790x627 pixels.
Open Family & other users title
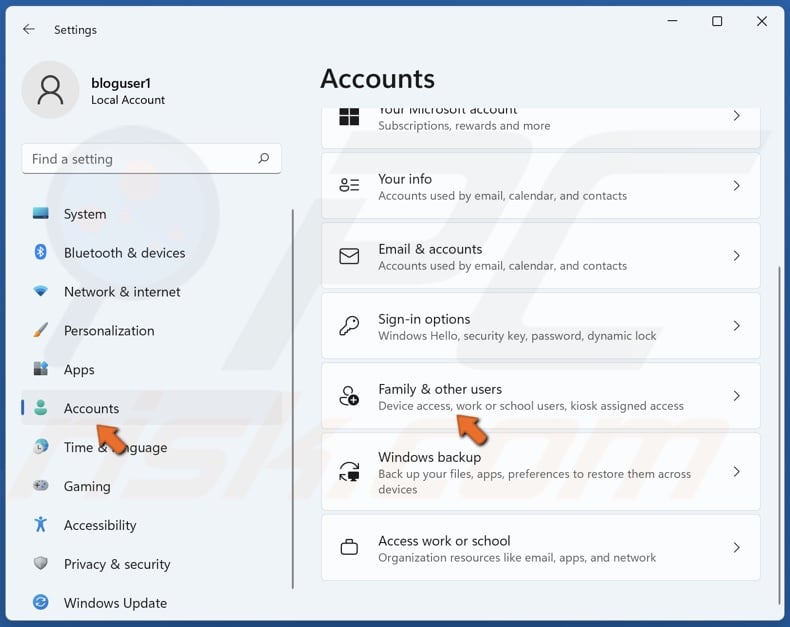click(x=440, y=389)
